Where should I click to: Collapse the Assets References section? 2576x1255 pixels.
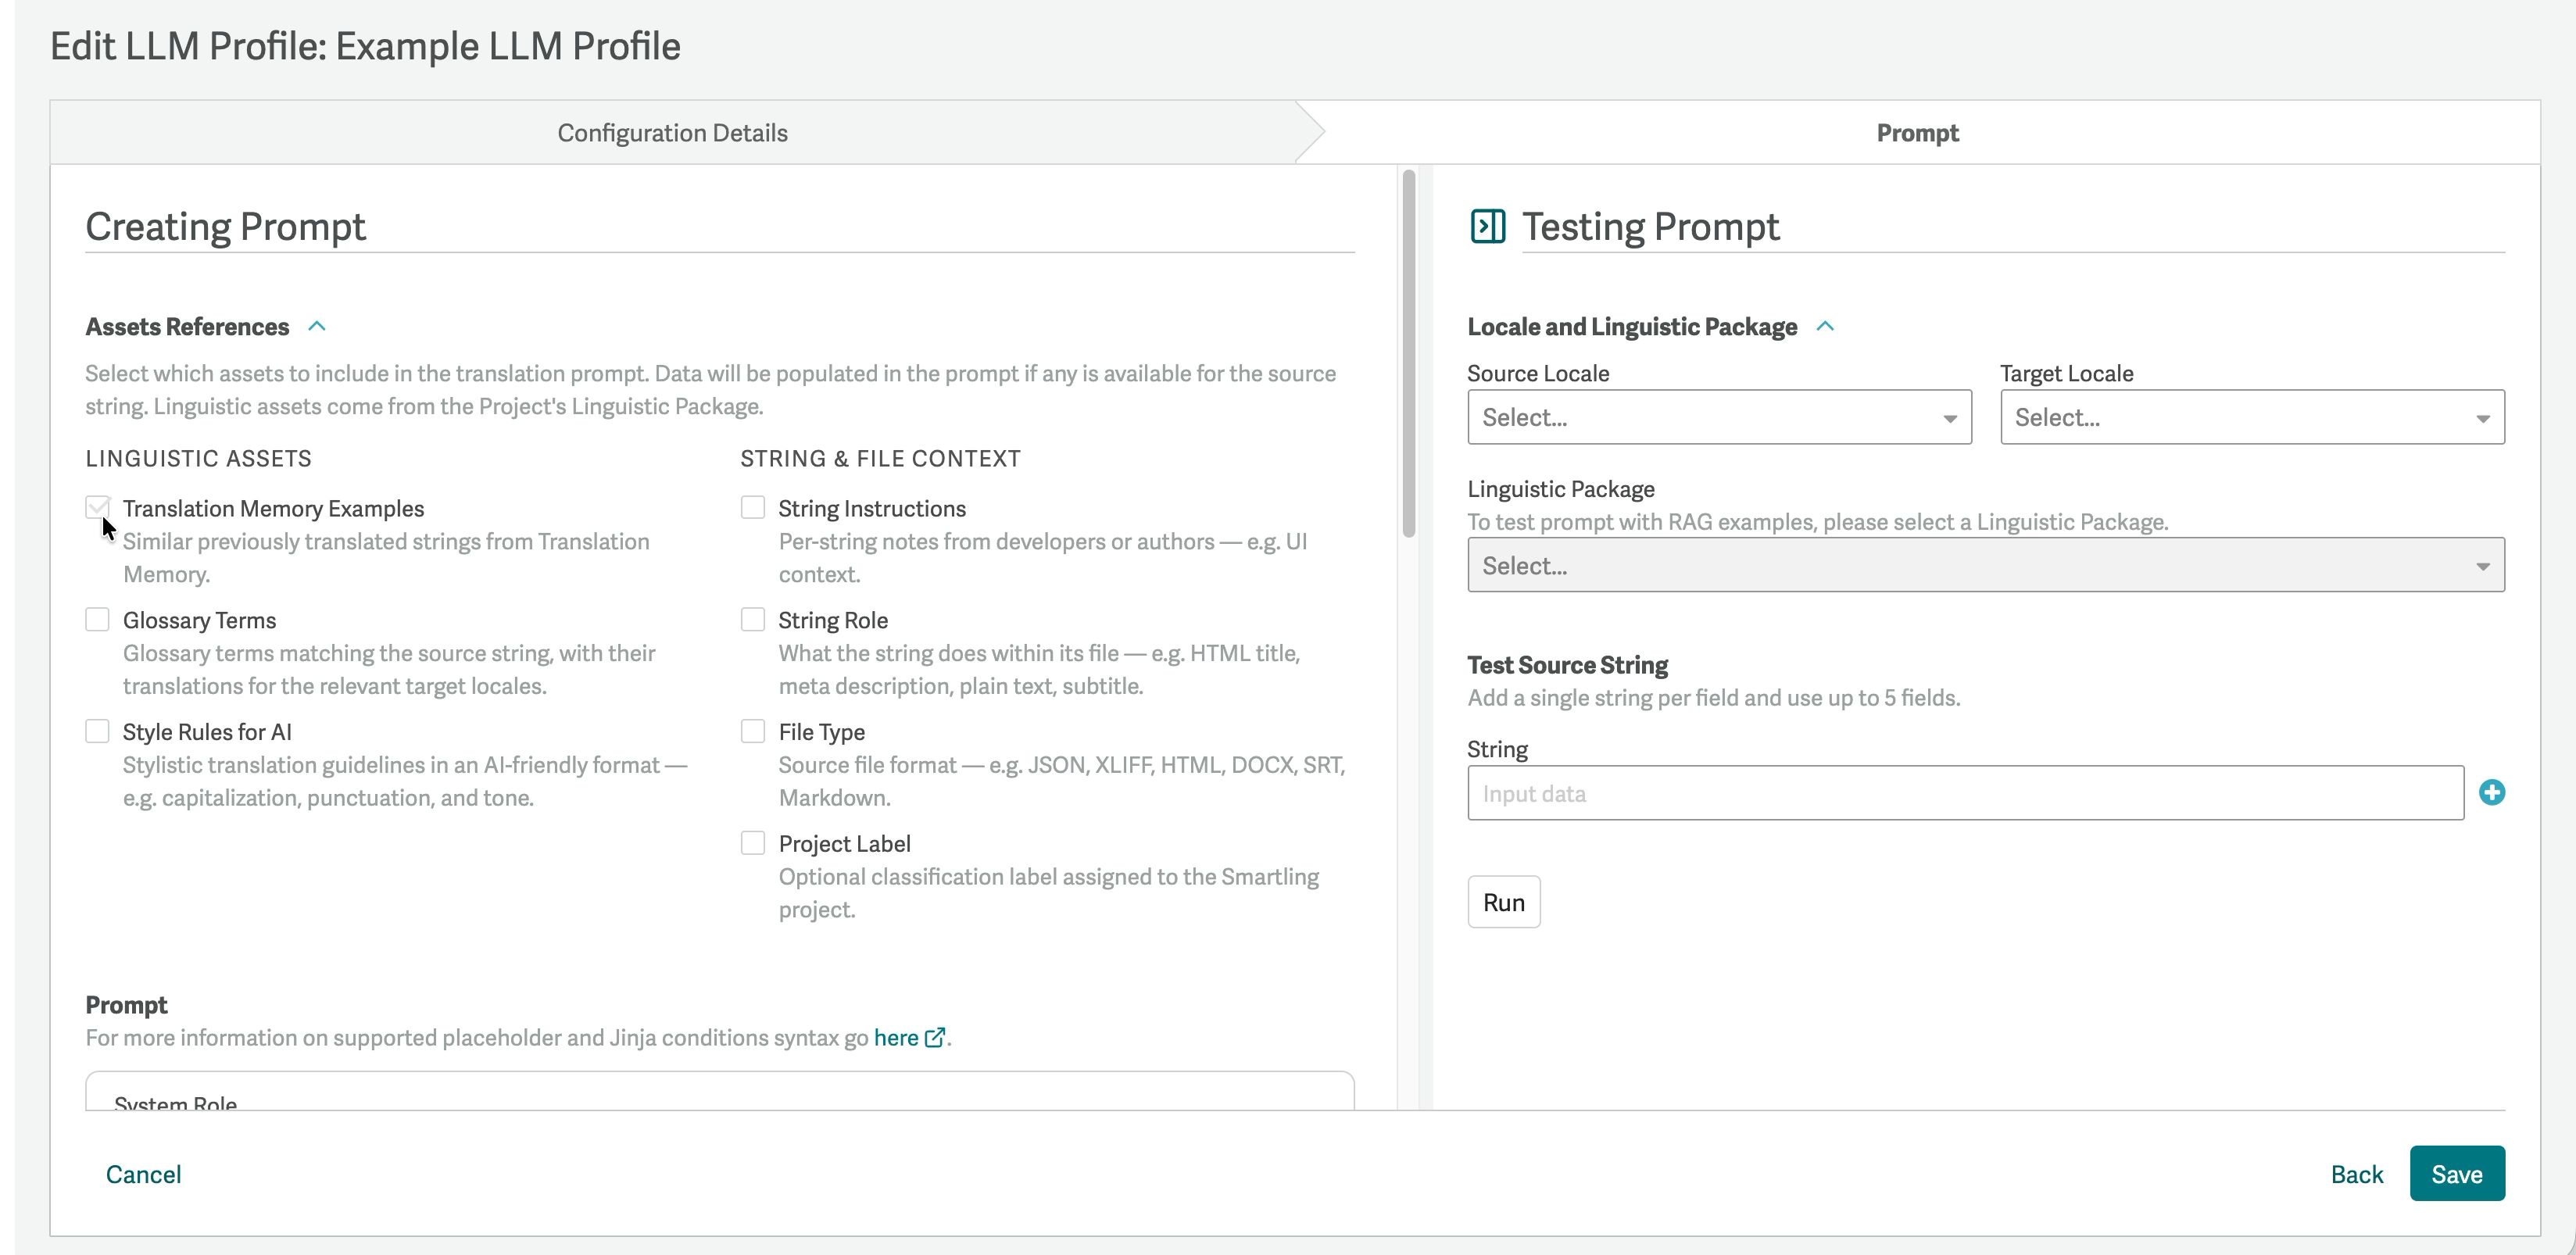[x=317, y=326]
